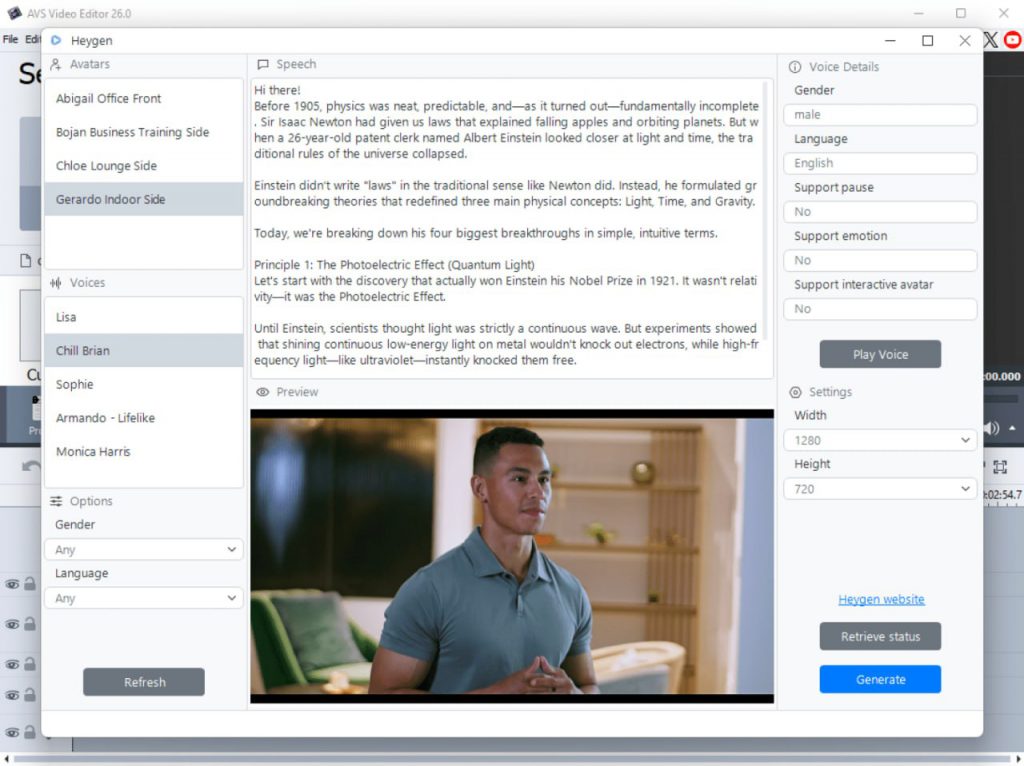Image resolution: width=1024 pixels, height=766 pixels.
Task: Select the Chill Brian voice
Action: click(144, 351)
